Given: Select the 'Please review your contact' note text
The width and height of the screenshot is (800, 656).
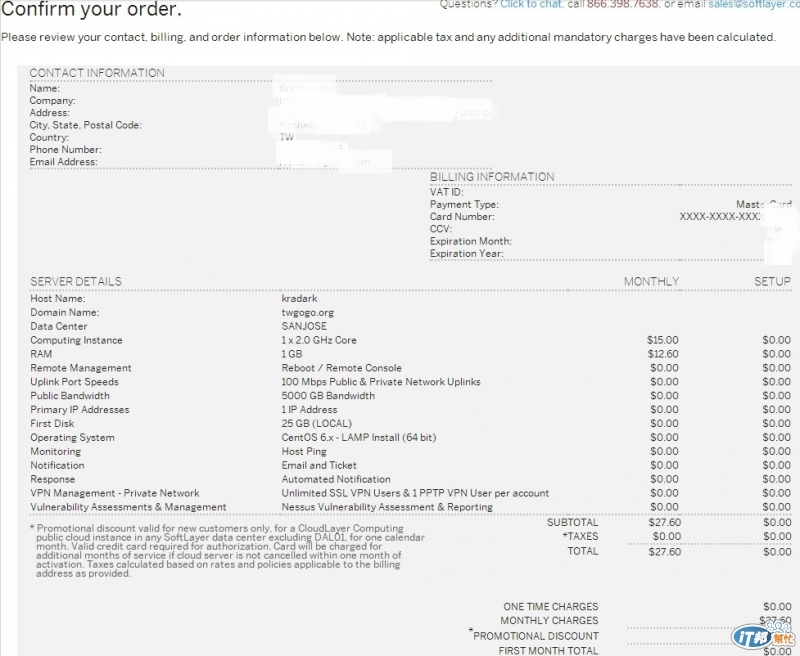Looking at the screenshot, I should 388,37.
